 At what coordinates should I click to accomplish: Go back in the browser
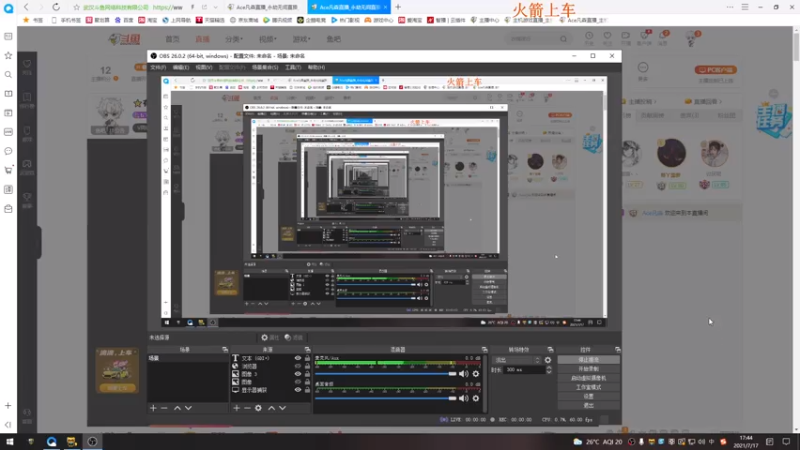(x=26, y=7)
